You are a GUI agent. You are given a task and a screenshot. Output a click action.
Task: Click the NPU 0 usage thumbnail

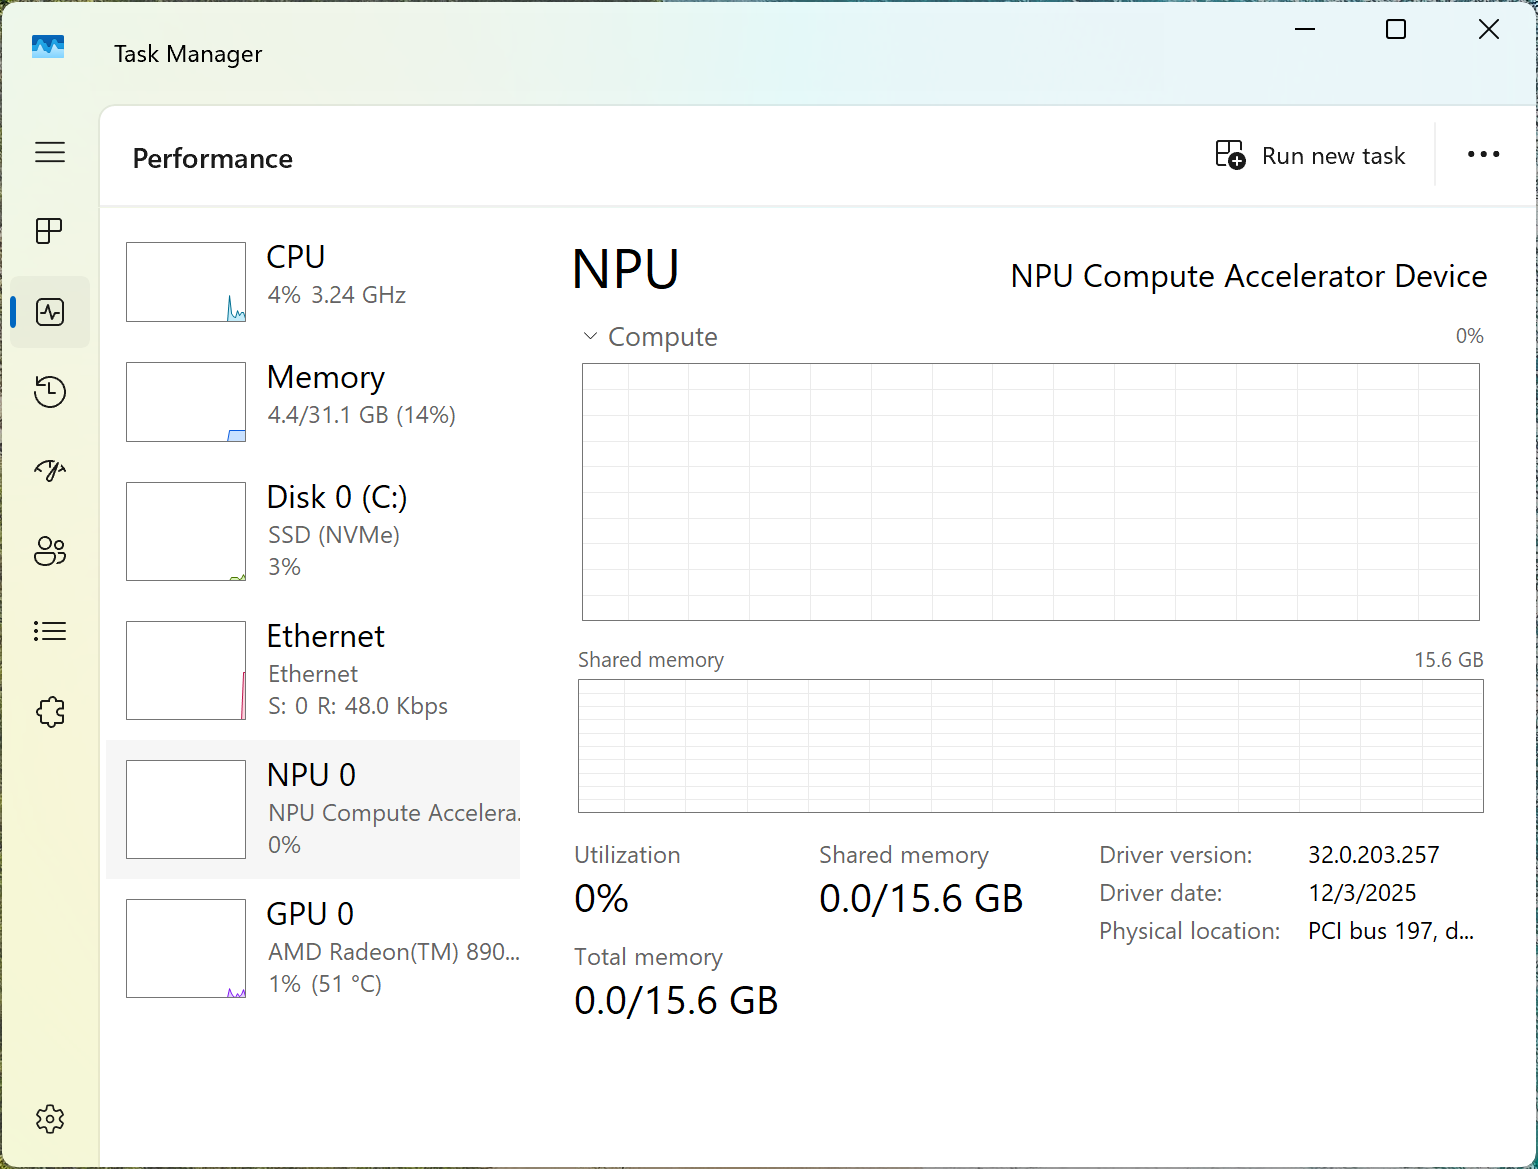(x=186, y=809)
